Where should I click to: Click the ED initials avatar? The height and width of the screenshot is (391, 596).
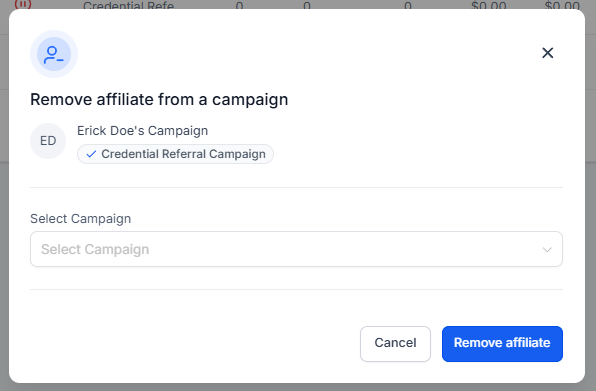coord(48,141)
